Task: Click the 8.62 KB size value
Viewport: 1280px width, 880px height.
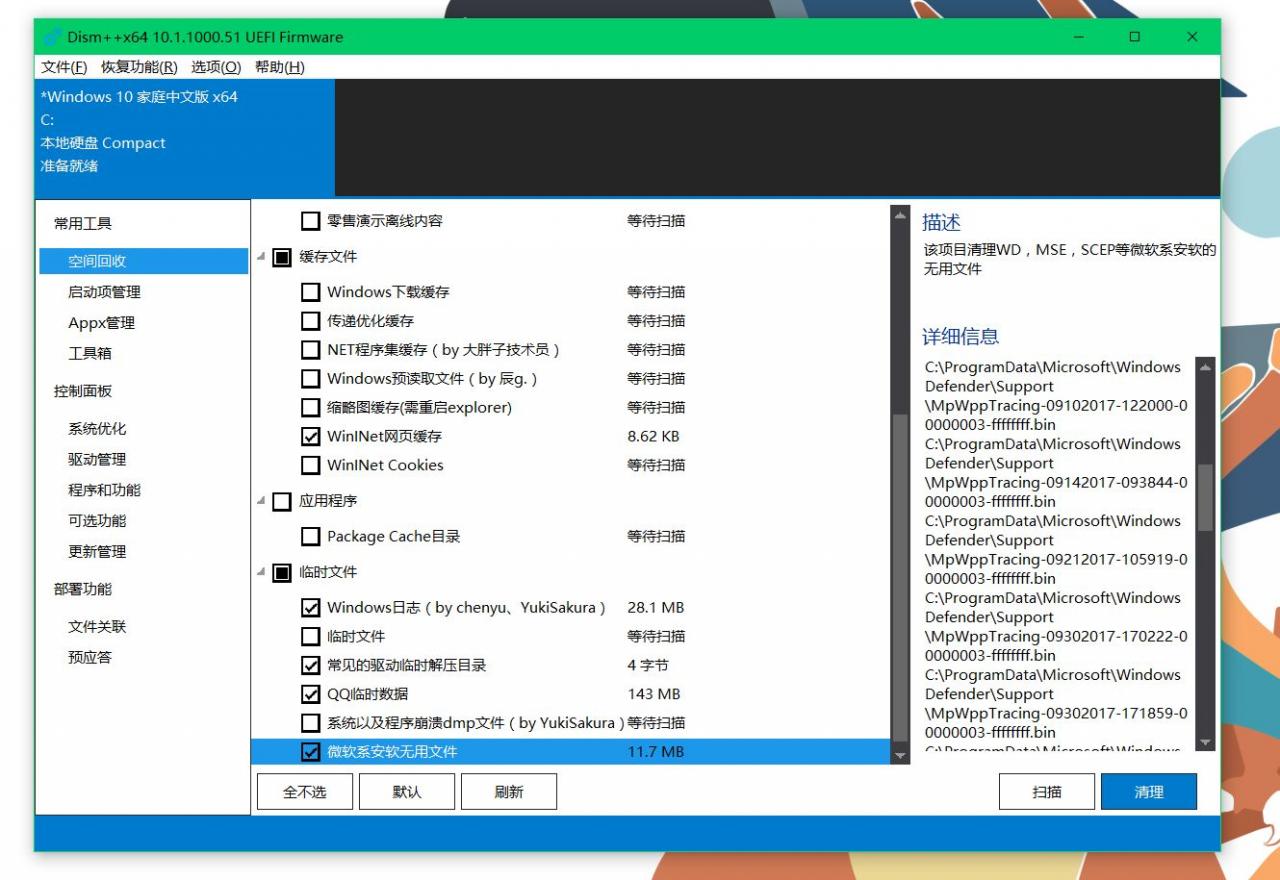Action: click(653, 436)
